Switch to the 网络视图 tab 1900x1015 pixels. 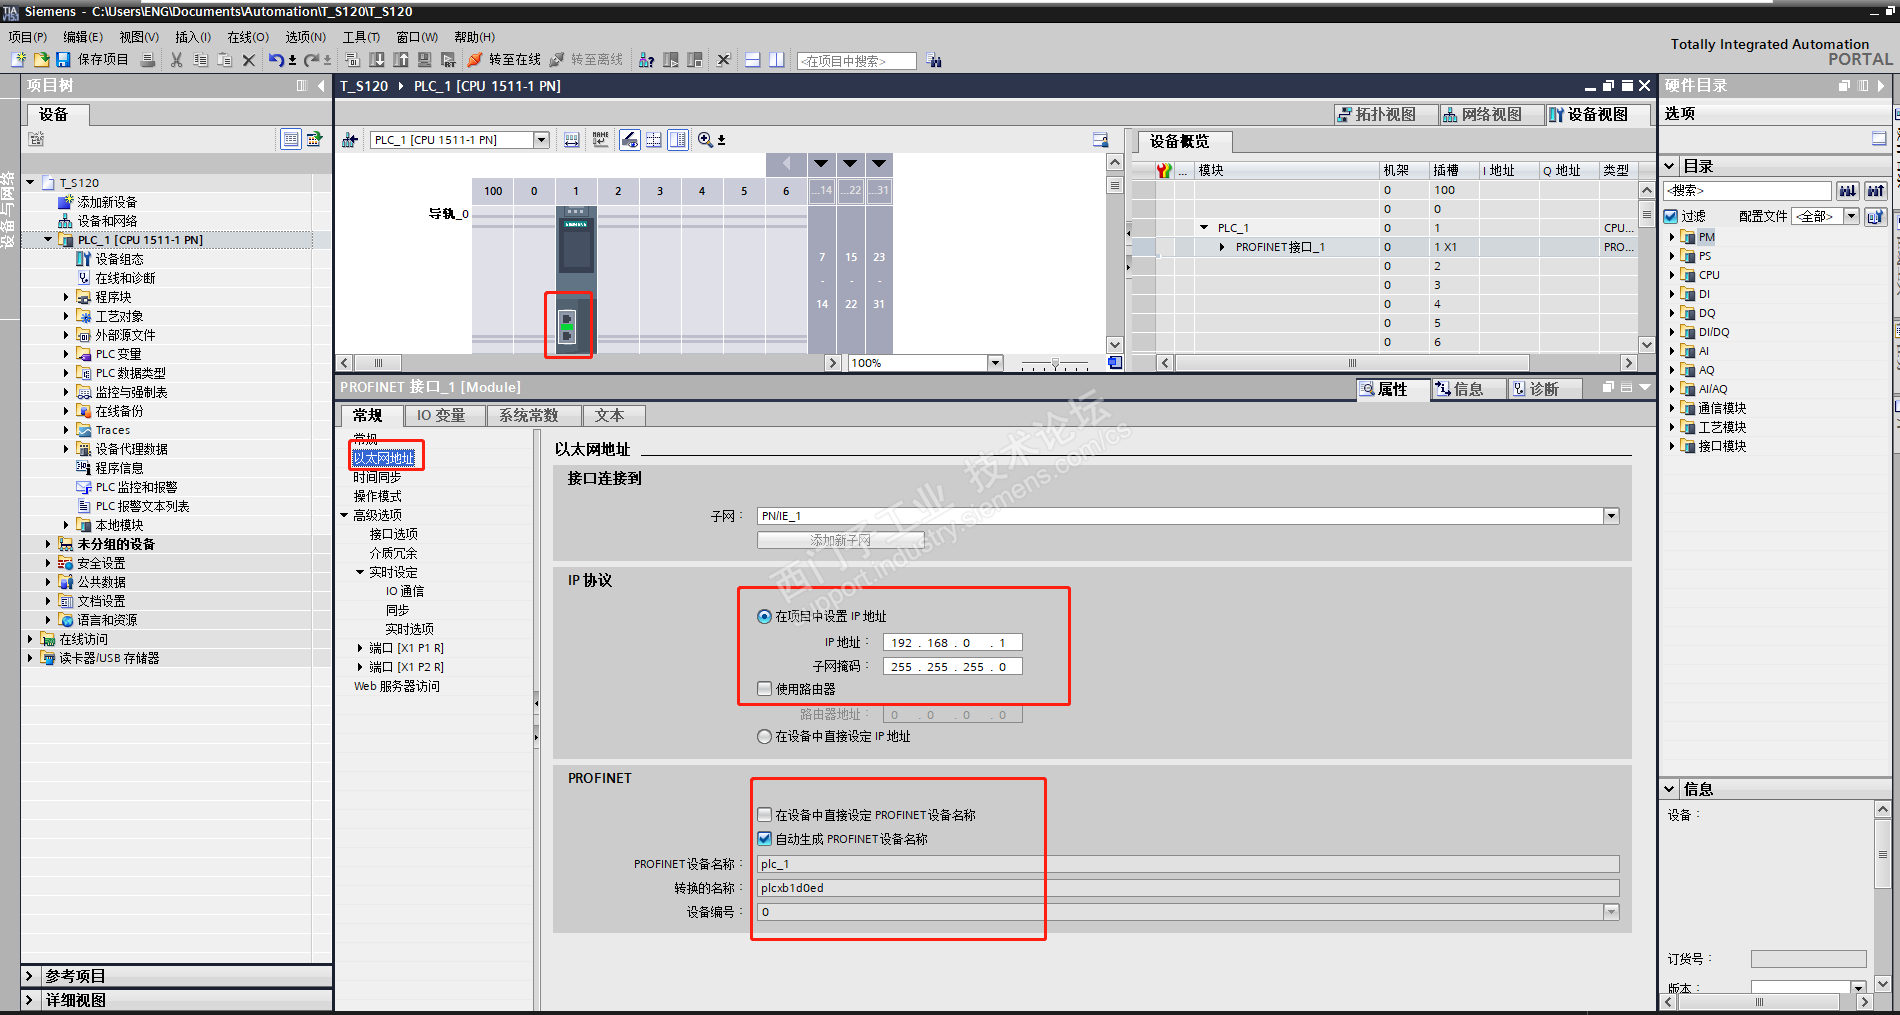pyautogui.click(x=1492, y=115)
